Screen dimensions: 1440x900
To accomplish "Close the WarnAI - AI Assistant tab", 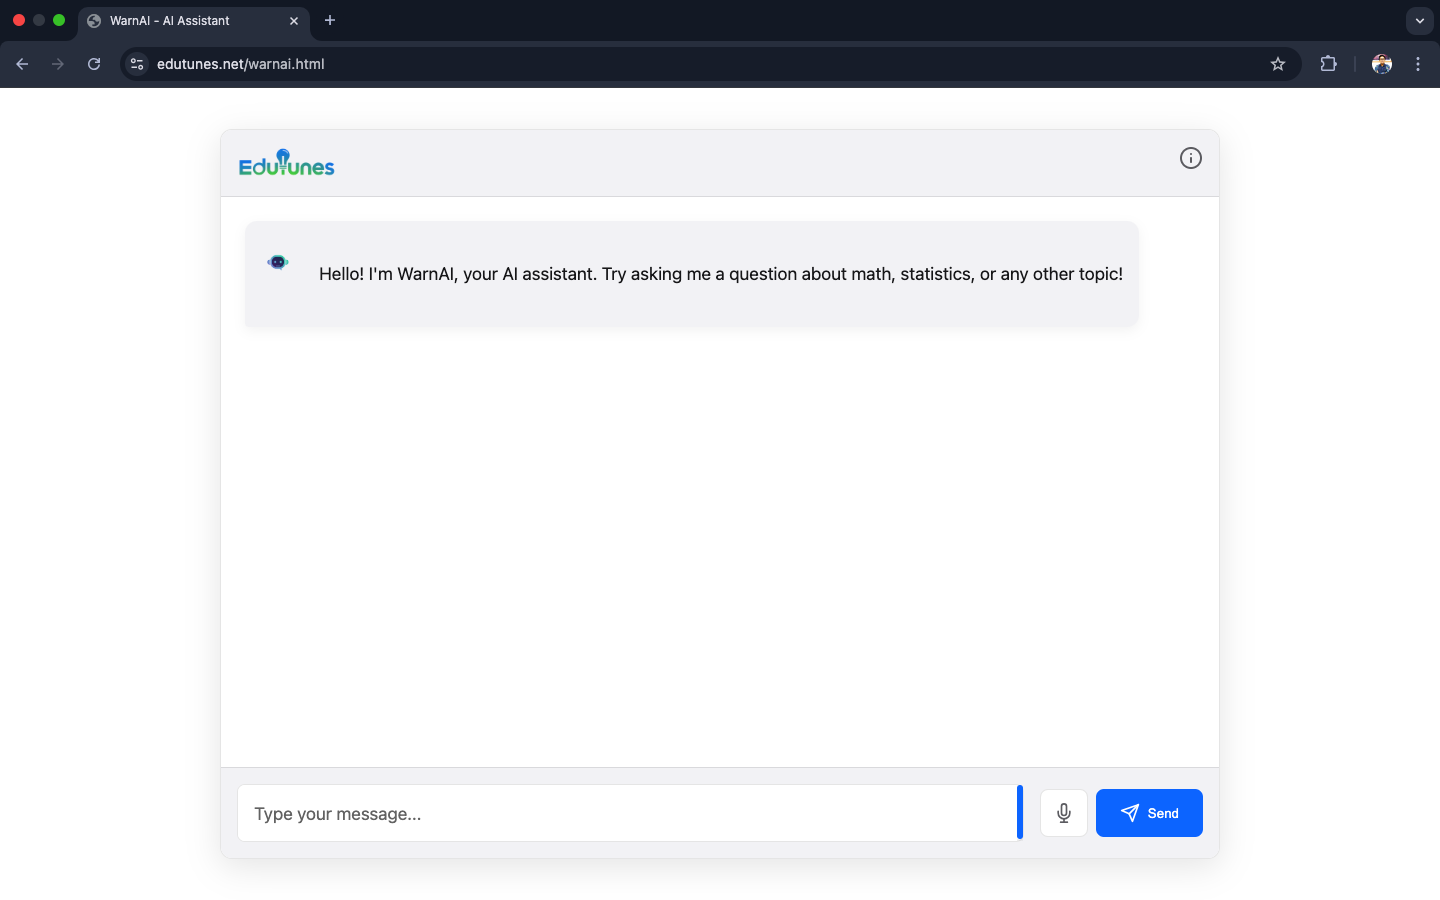I will click(294, 20).
